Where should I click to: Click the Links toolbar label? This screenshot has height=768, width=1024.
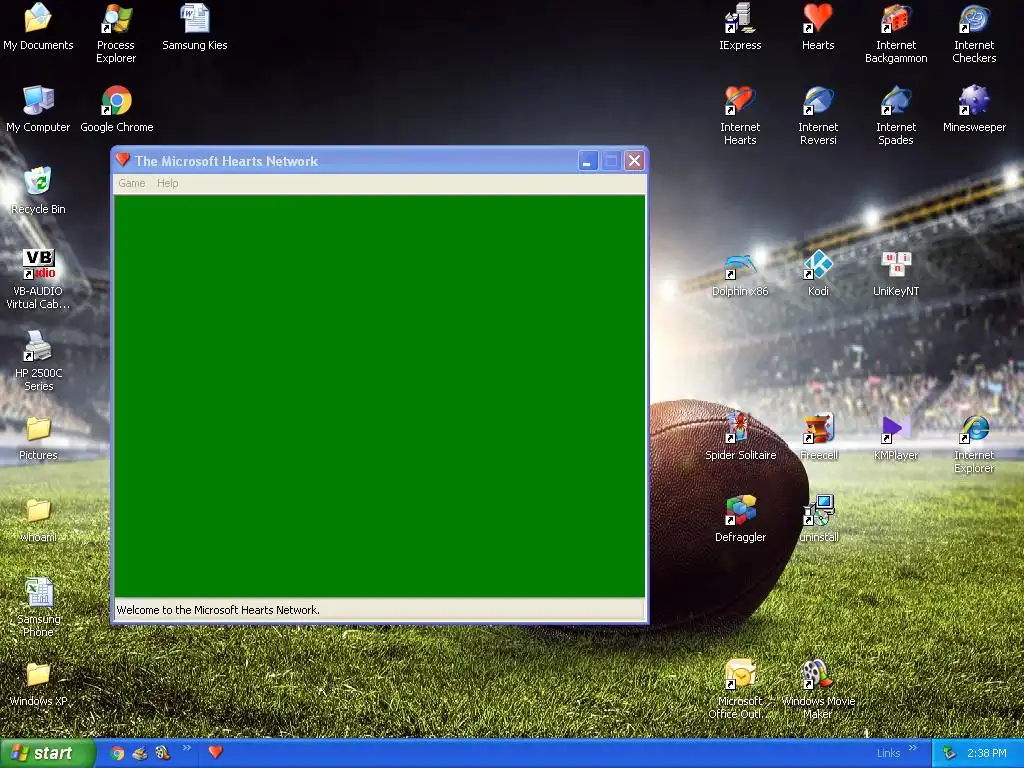coord(888,753)
